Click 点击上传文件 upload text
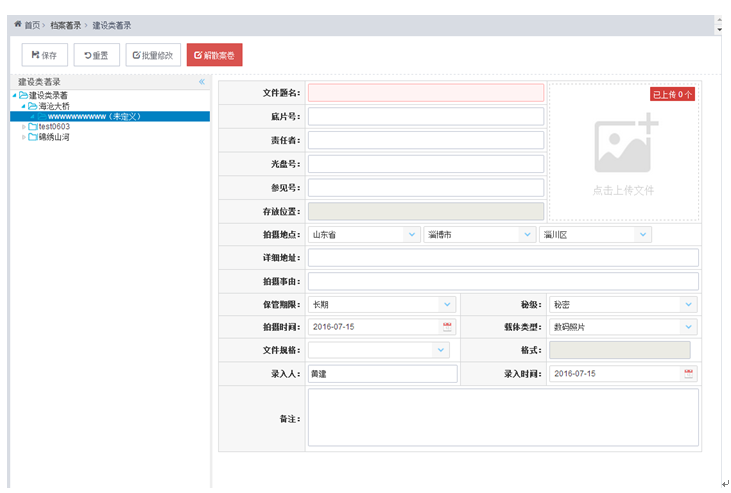This screenshot has width=731, height=493. [x=623, y=190]
